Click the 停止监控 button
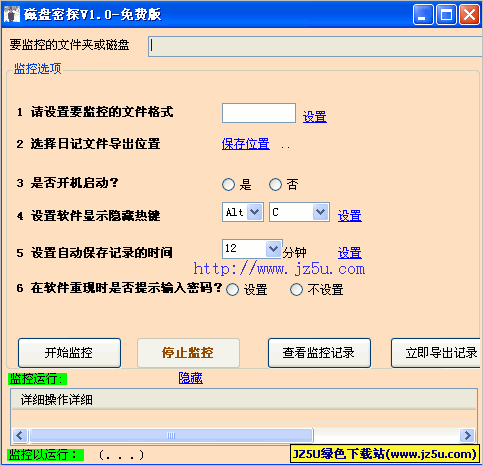 point(188,353)
